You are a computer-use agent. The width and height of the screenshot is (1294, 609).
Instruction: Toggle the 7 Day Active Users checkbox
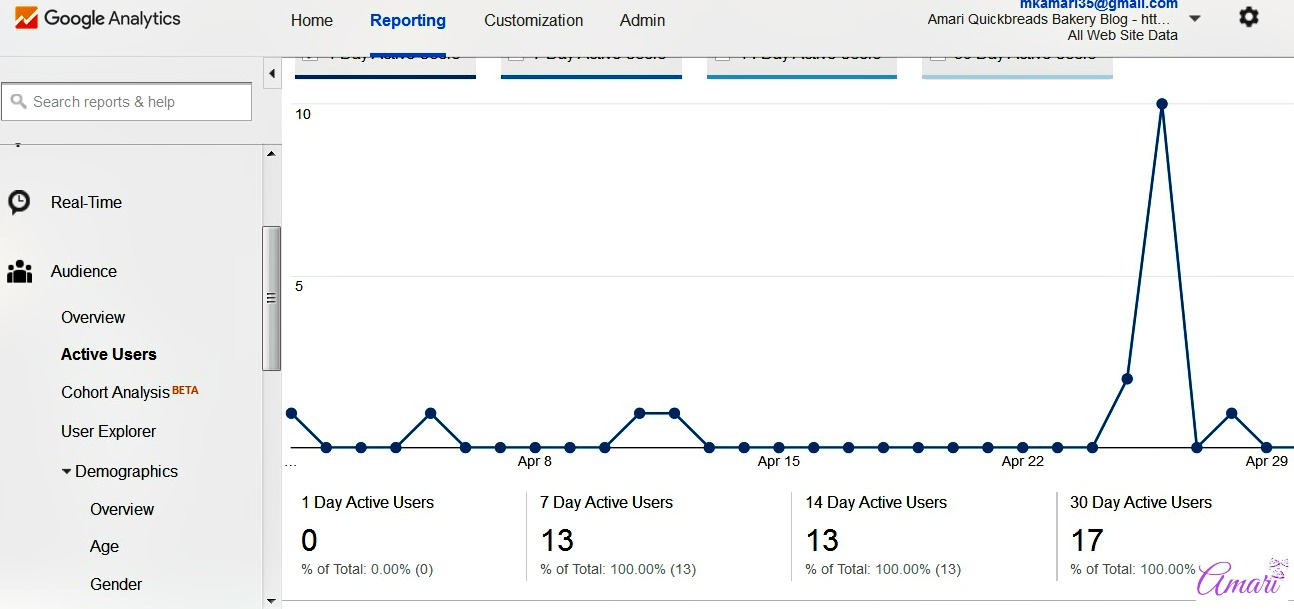516,57
